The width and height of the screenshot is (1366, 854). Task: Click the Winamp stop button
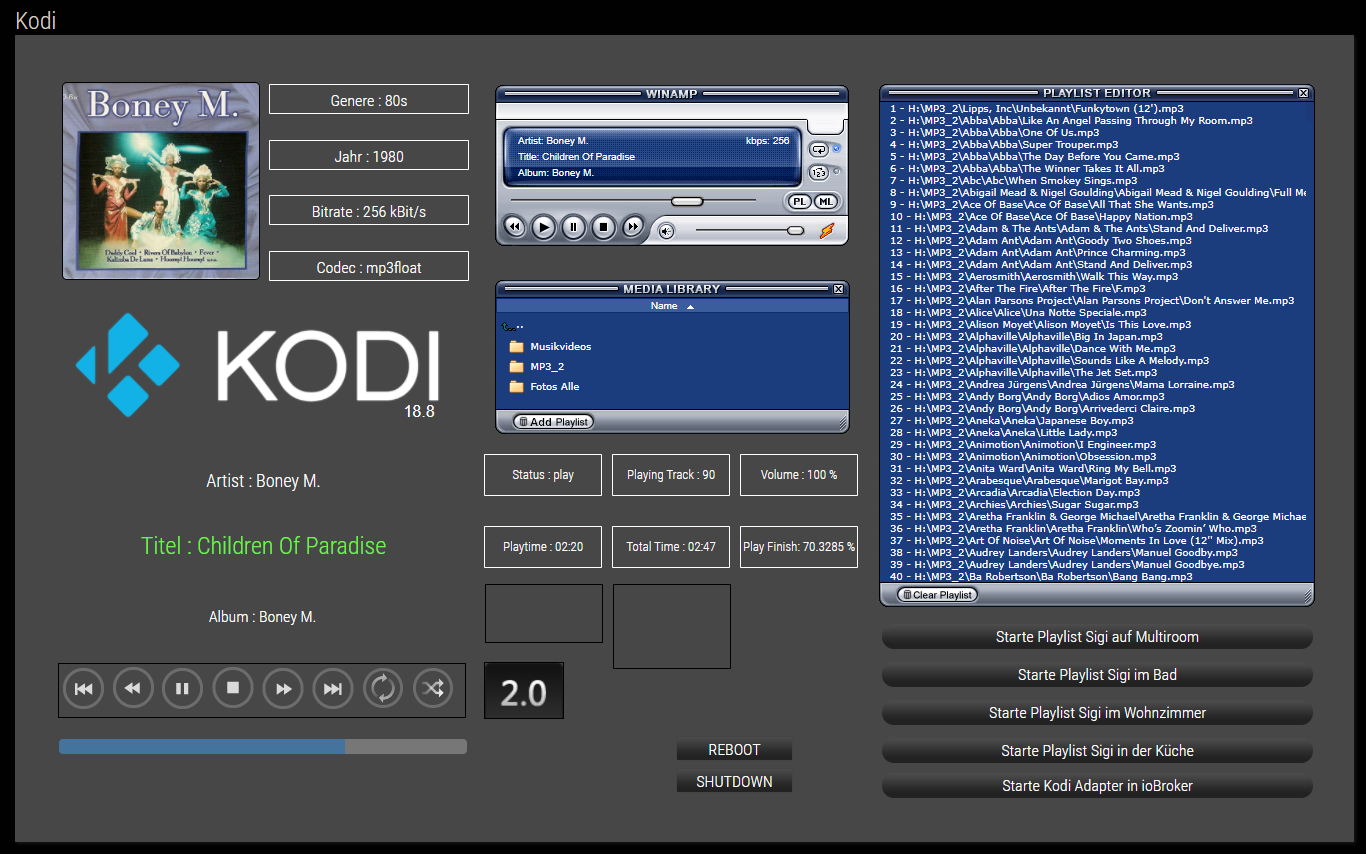pyautogui.click(x=603, y=228)
